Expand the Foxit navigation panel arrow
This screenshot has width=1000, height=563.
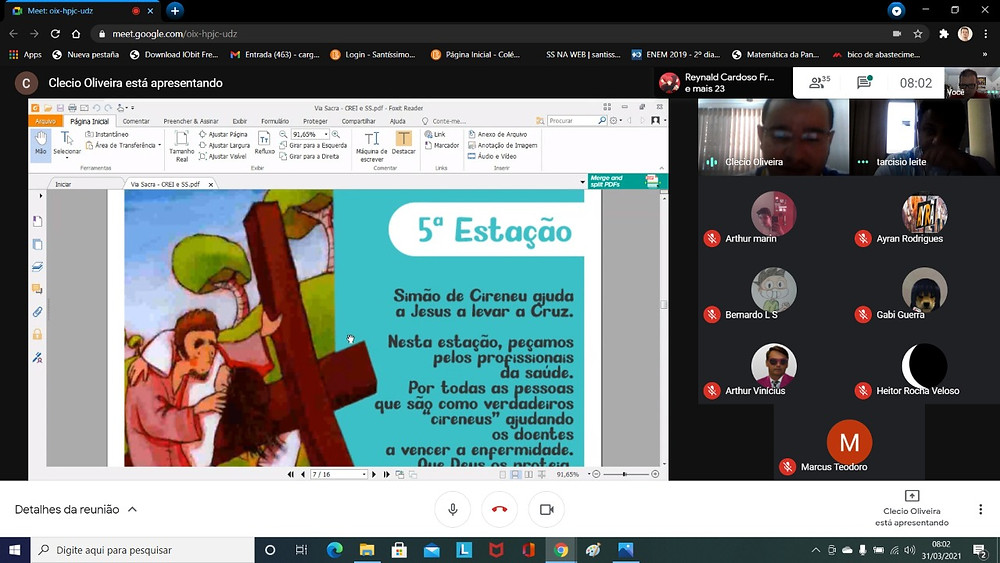click(41, 196)
